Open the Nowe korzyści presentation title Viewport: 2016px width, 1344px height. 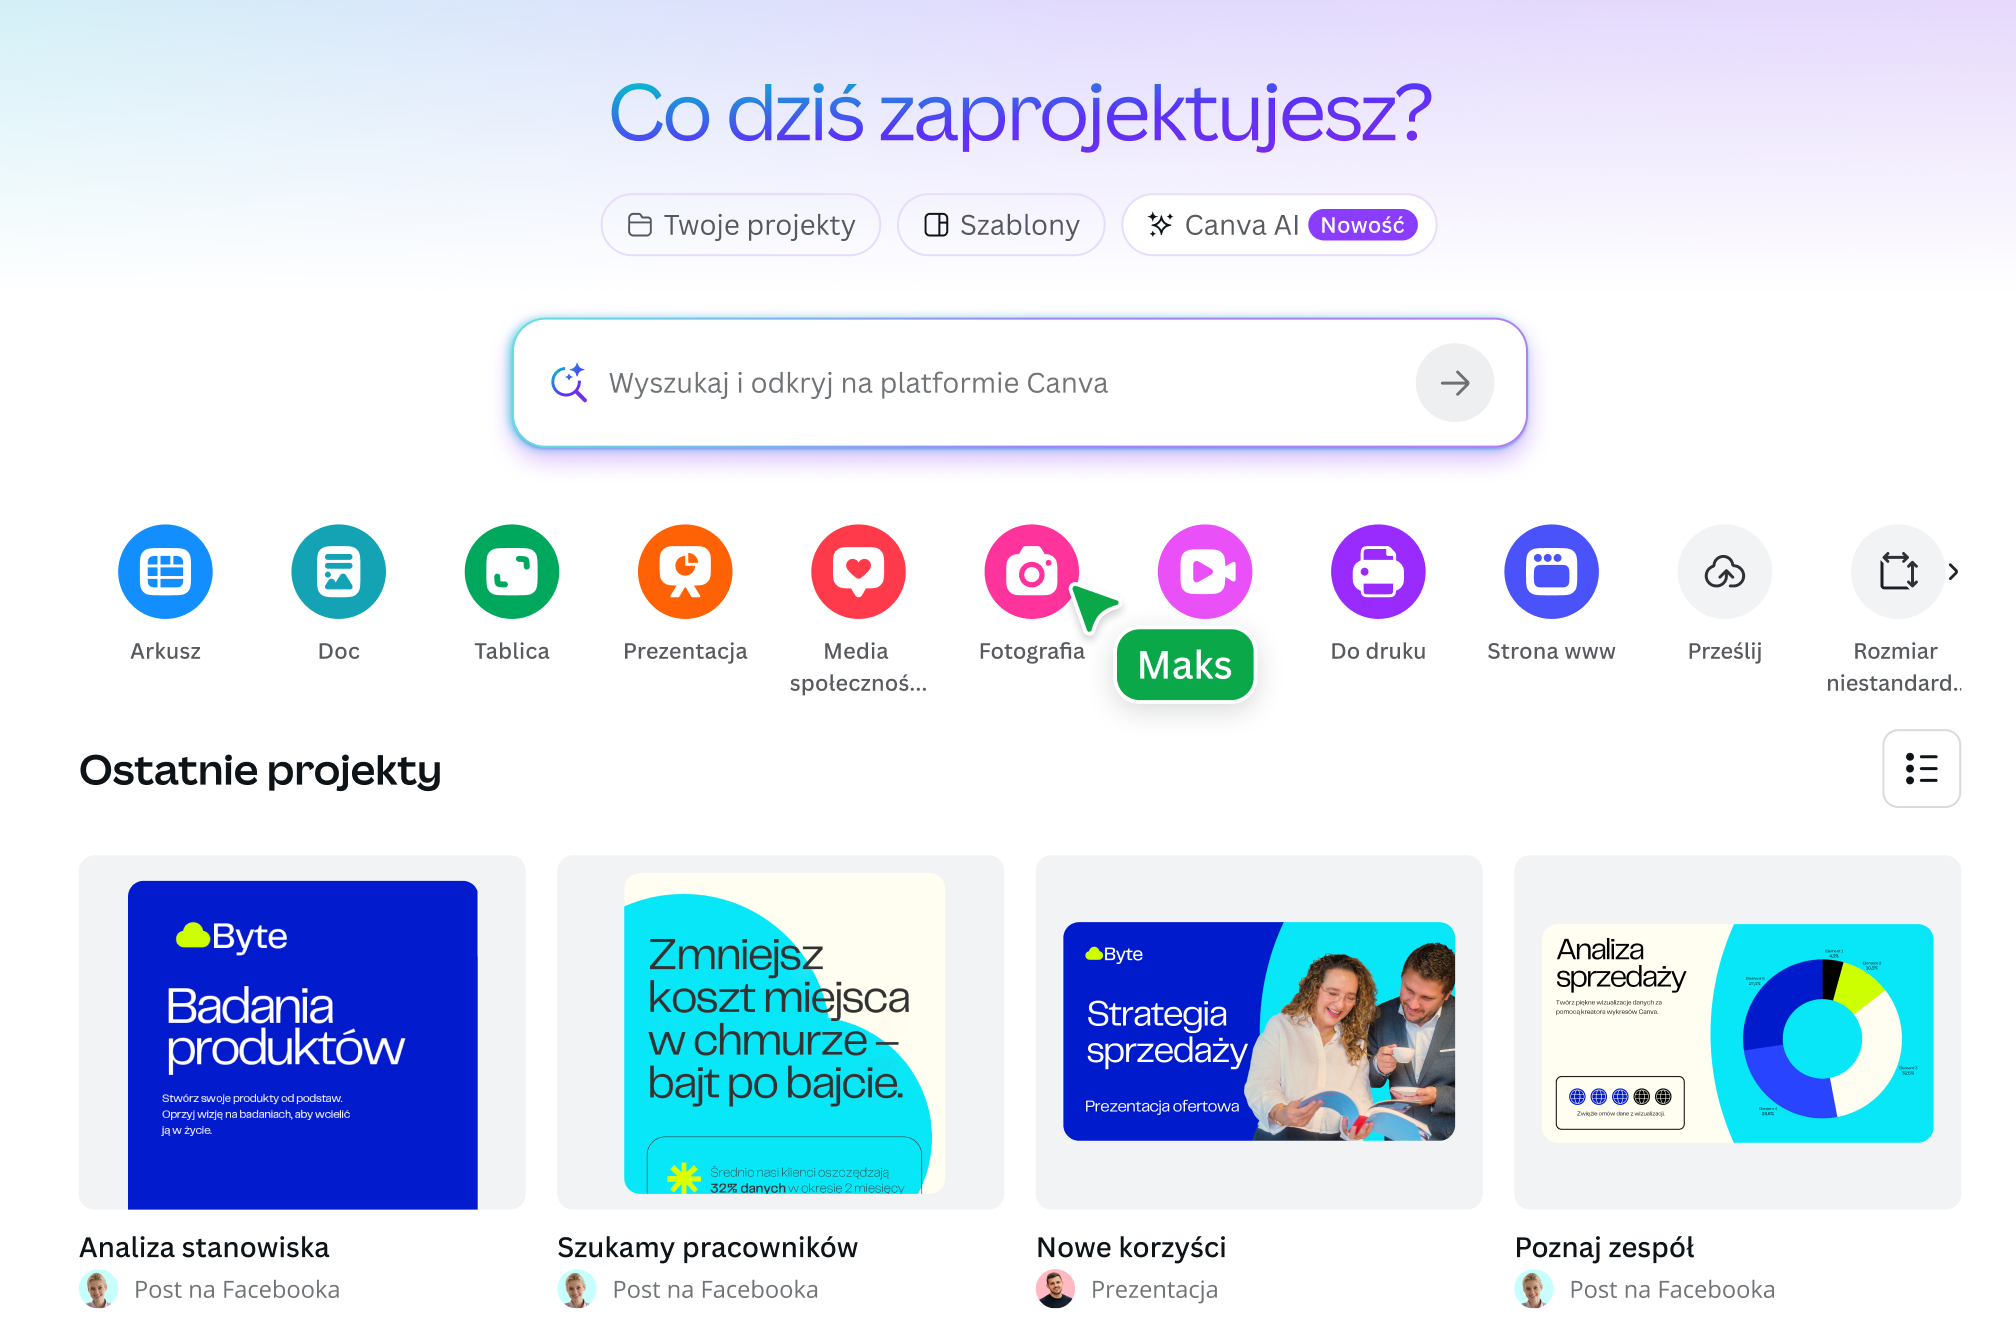pos(1131,1247)
